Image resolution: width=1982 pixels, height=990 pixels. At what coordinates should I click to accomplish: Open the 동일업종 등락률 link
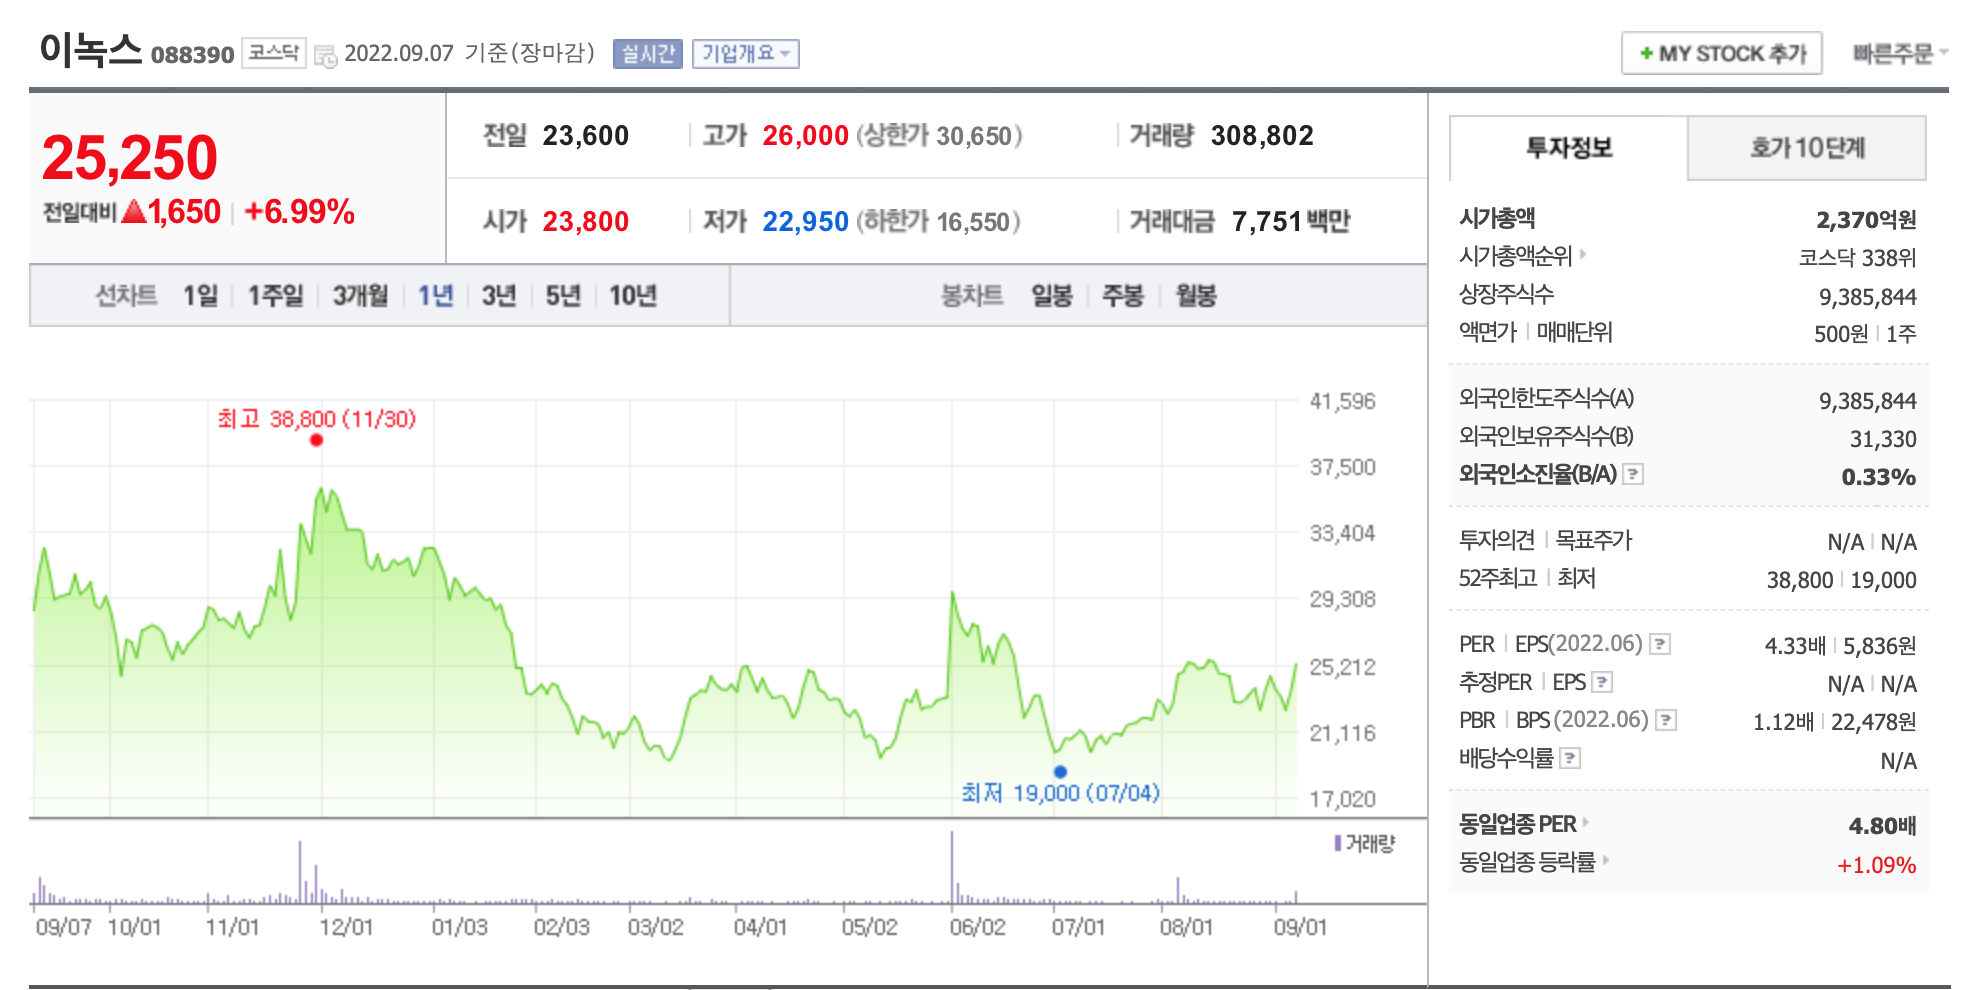click(x=1527, y=862)
